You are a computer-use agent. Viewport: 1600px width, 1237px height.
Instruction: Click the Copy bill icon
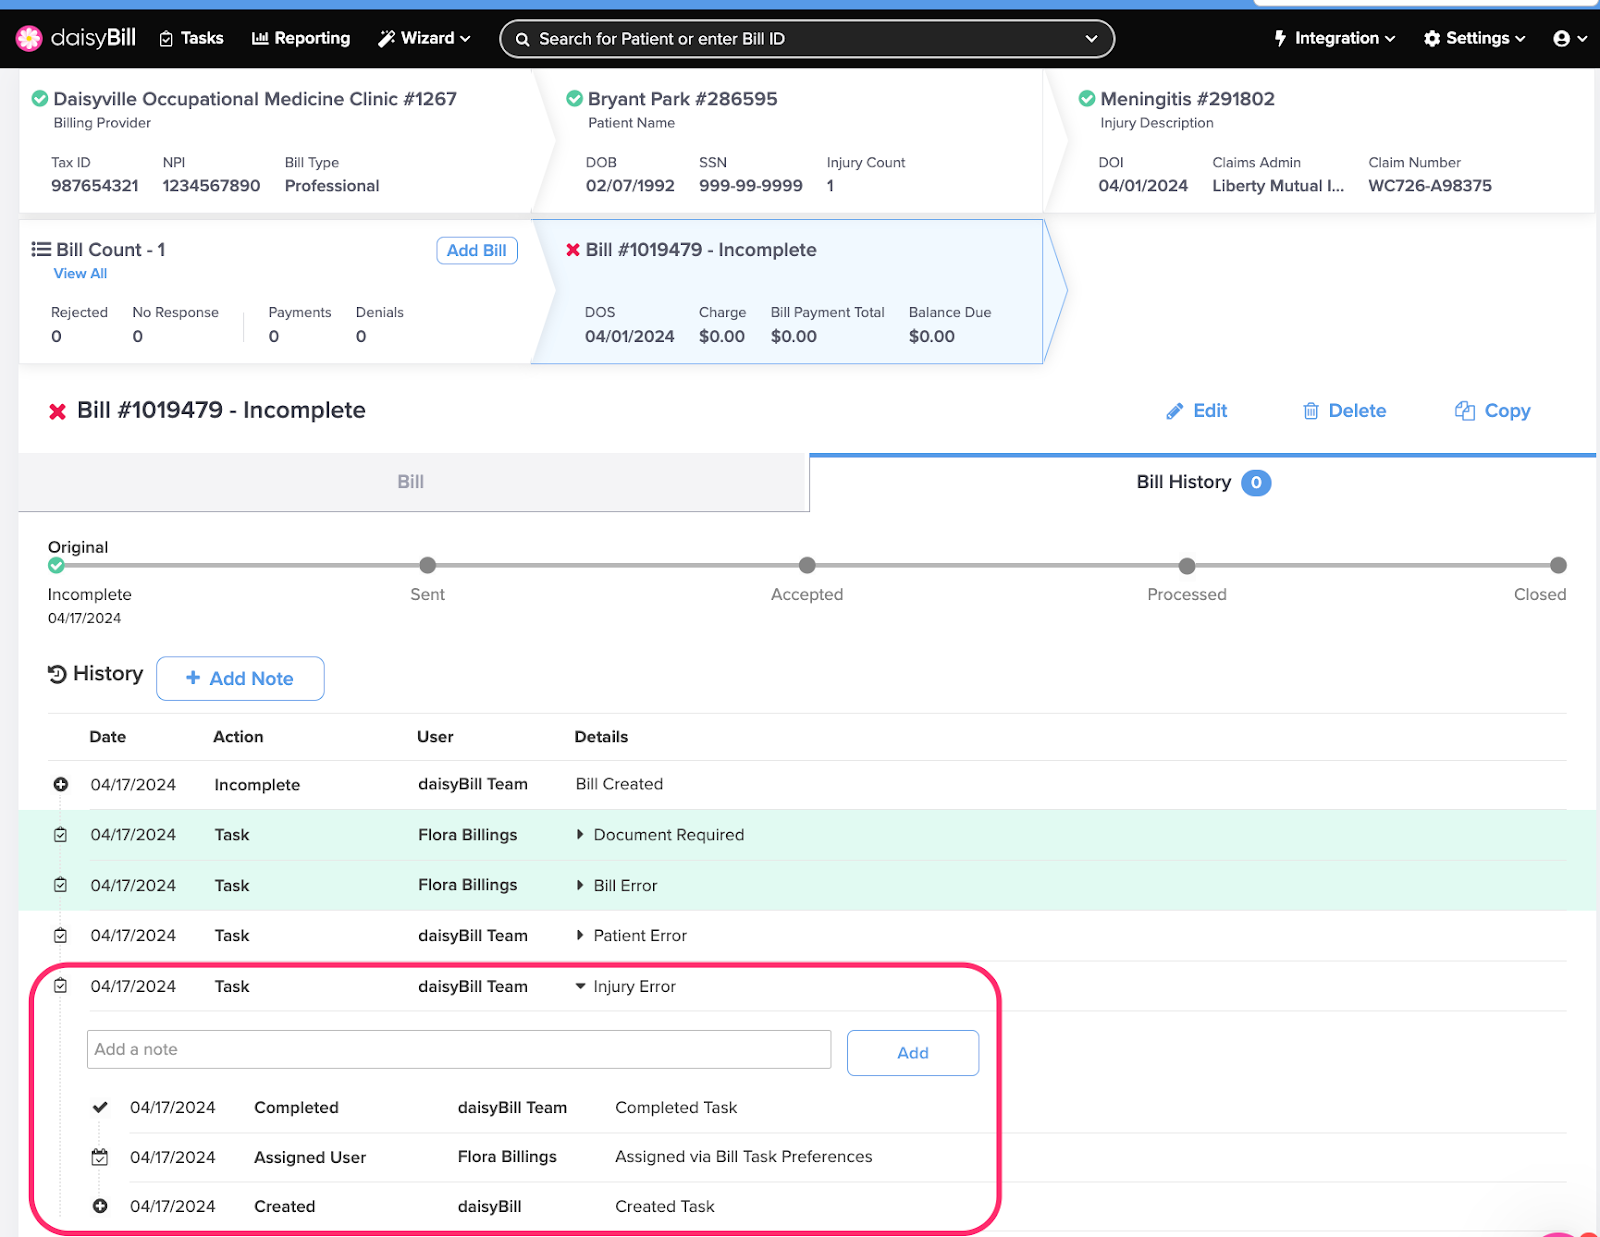[1464, 411]
